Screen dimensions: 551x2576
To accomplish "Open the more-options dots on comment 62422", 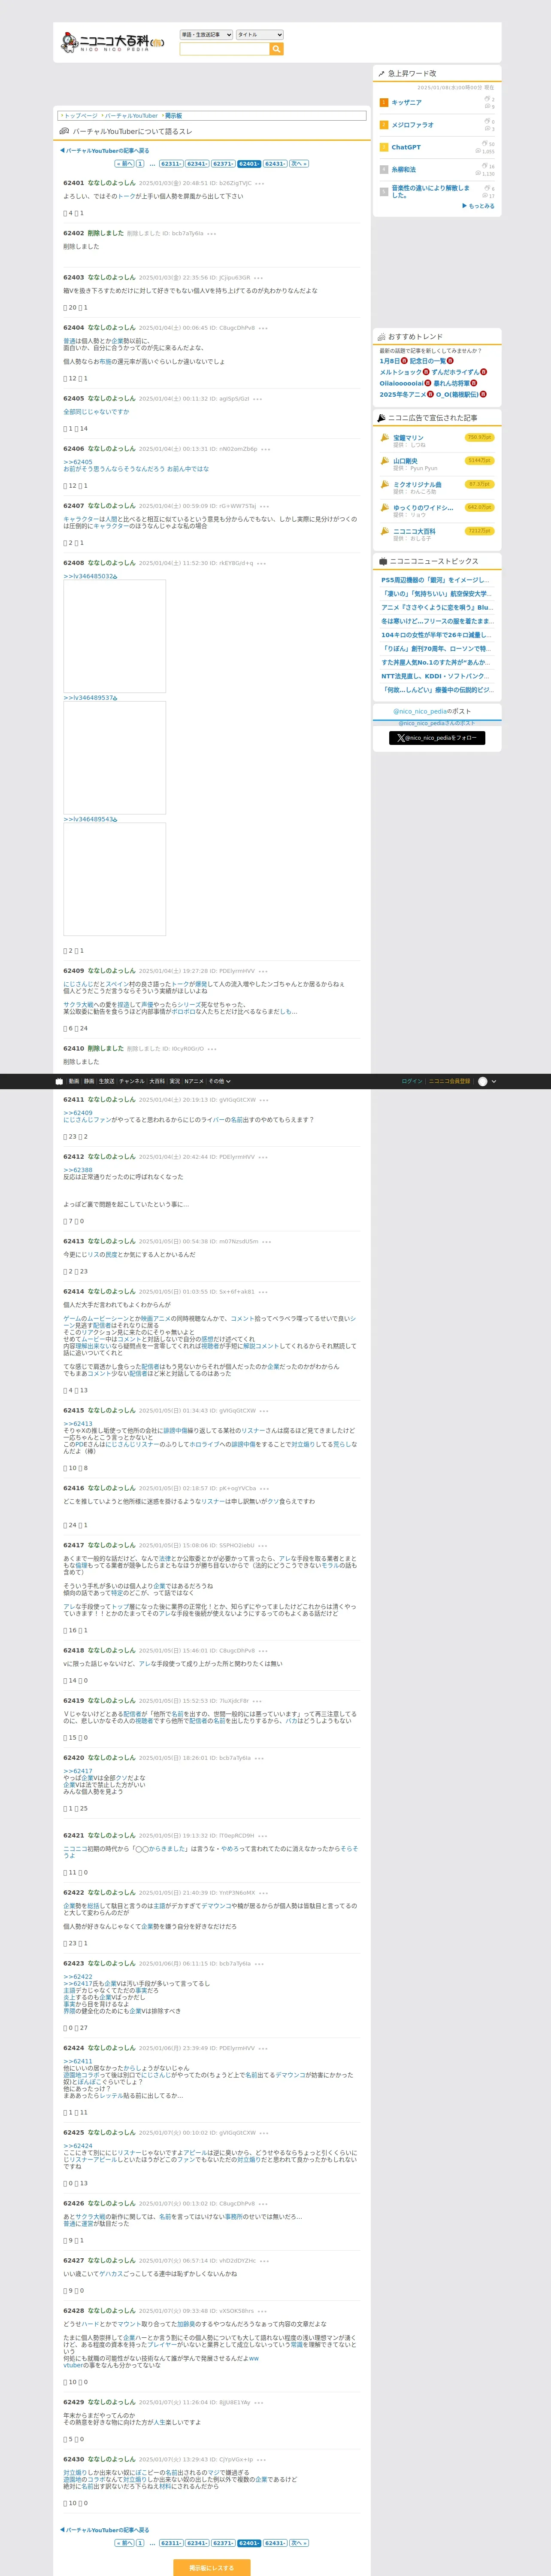I will pos(263,1893).
